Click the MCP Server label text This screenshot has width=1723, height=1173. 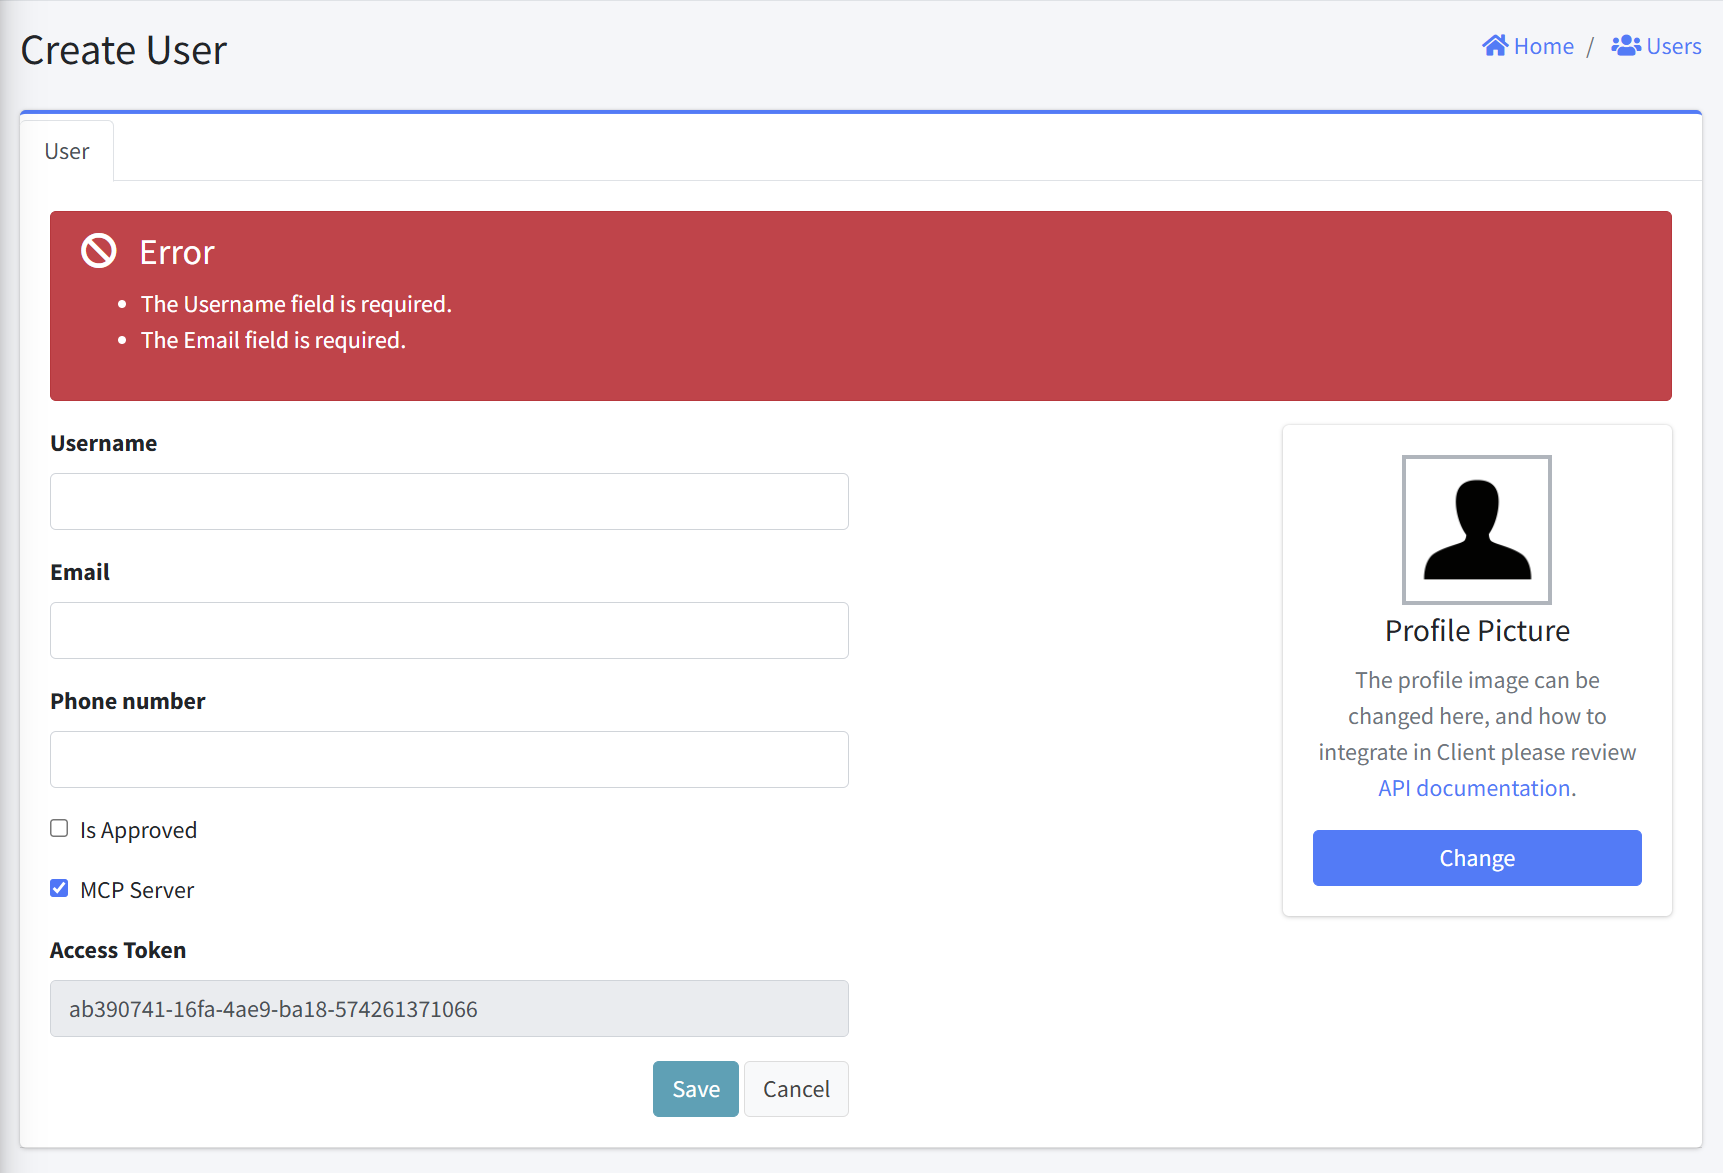pyautogui.click(x=137, y=890)
